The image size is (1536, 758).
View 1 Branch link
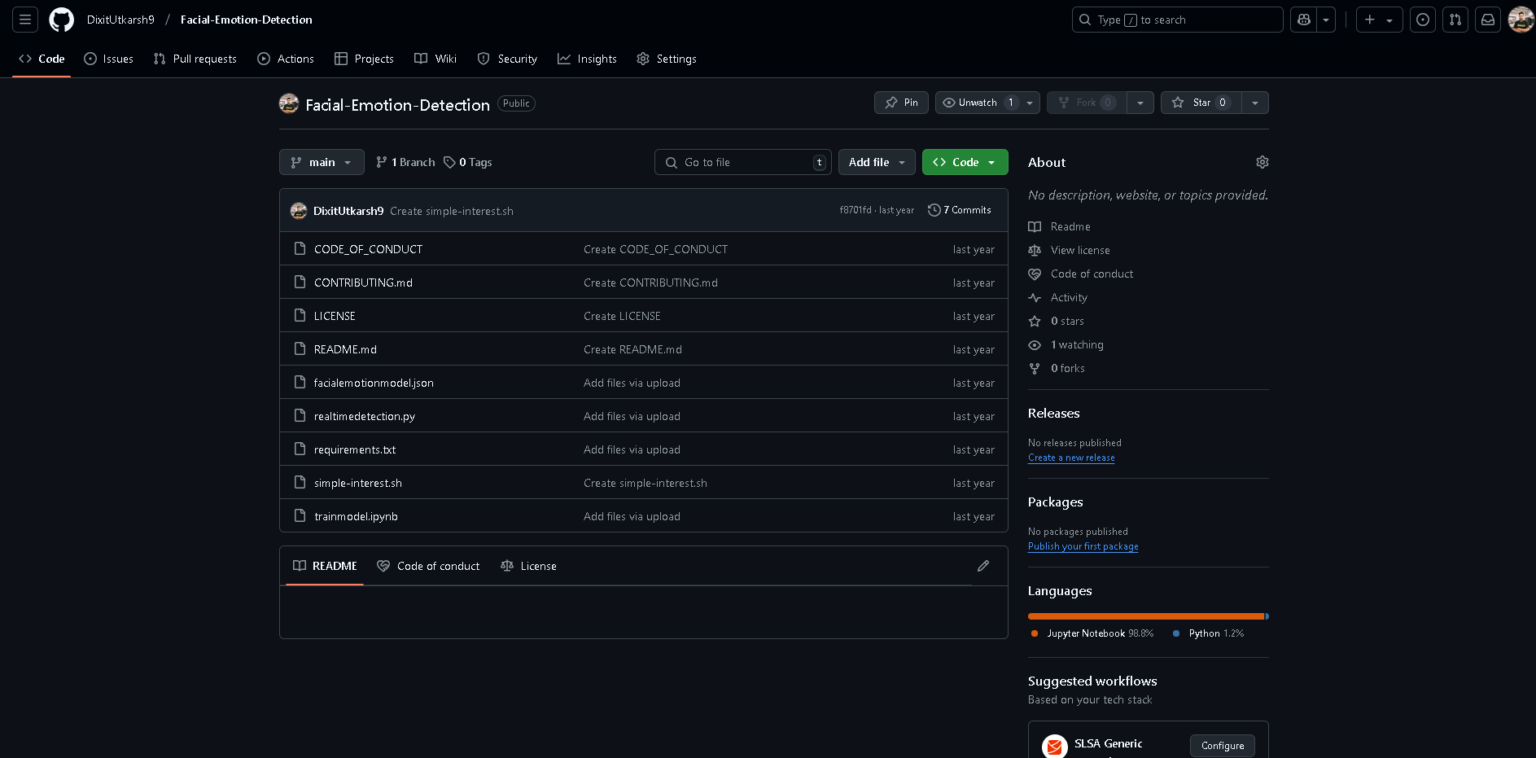click(x=405, y=162)
